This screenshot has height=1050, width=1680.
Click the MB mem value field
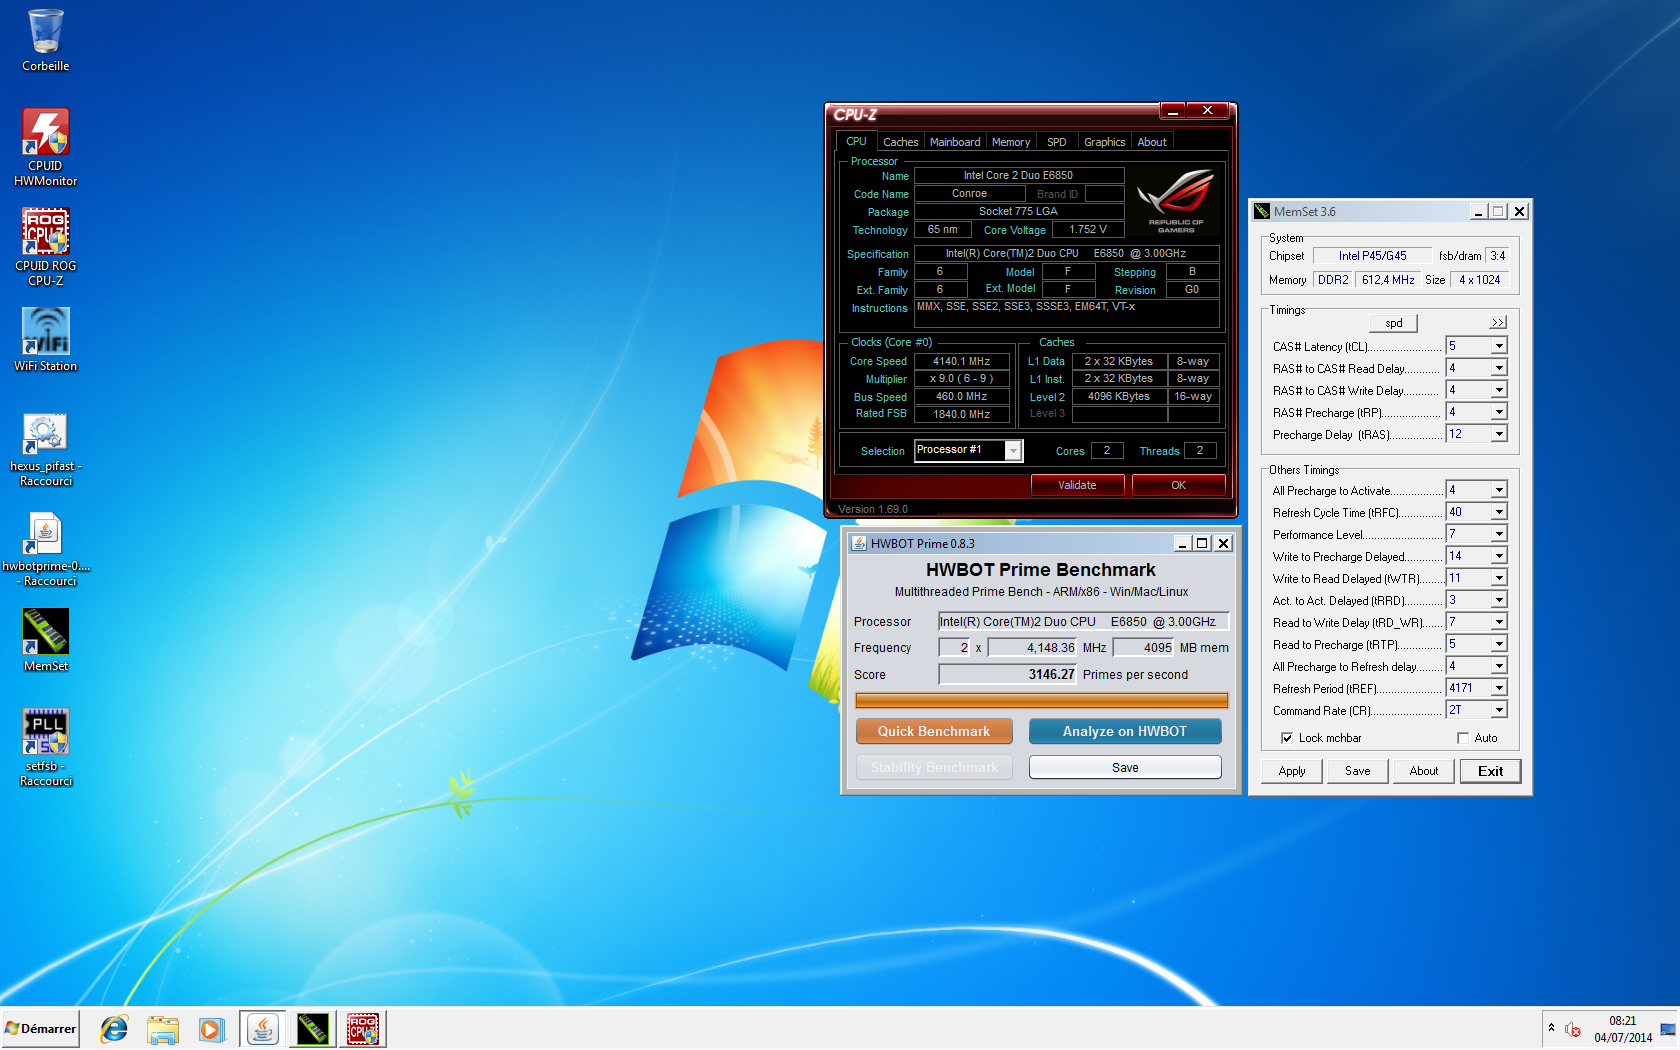(1144, 647)
